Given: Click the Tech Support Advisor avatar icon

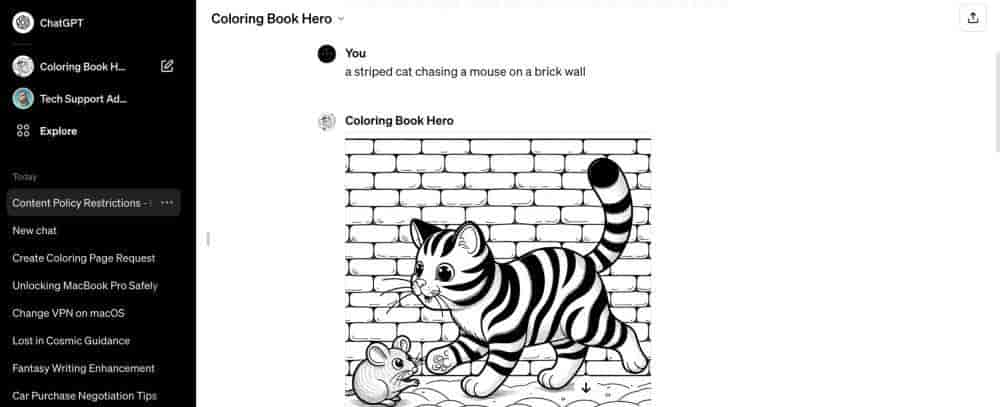Looking at the screenshot, I should [23, 99].
